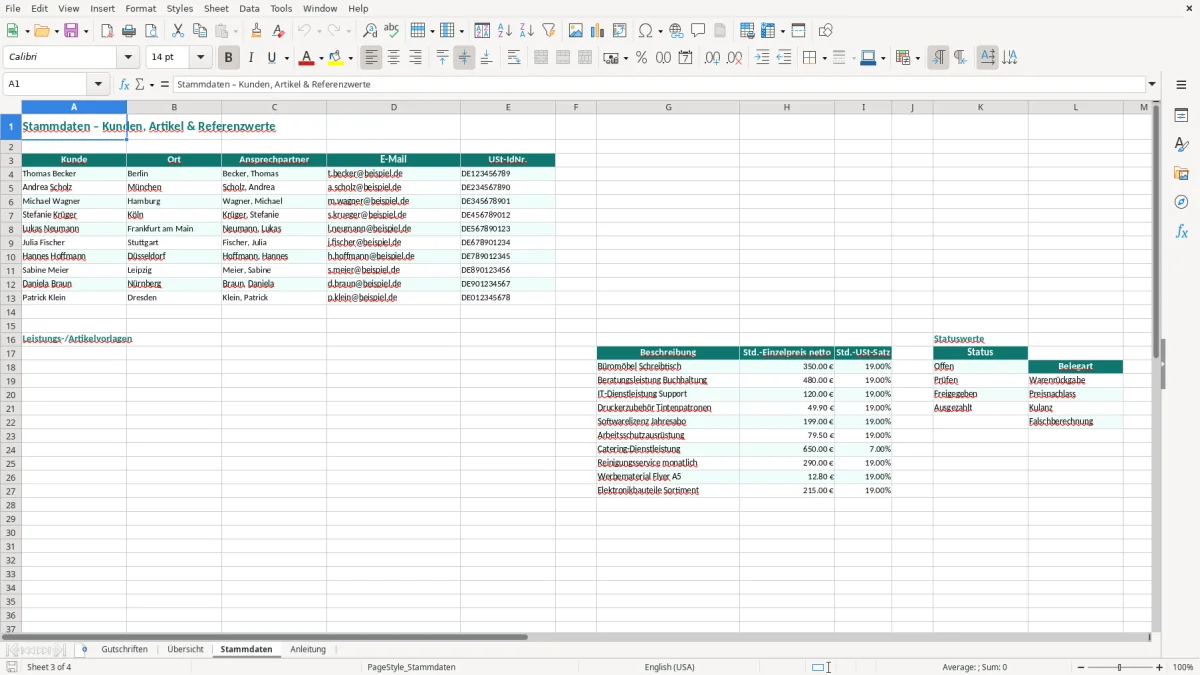
Task: Click the Select All corner button
Action: pos(10,107)
